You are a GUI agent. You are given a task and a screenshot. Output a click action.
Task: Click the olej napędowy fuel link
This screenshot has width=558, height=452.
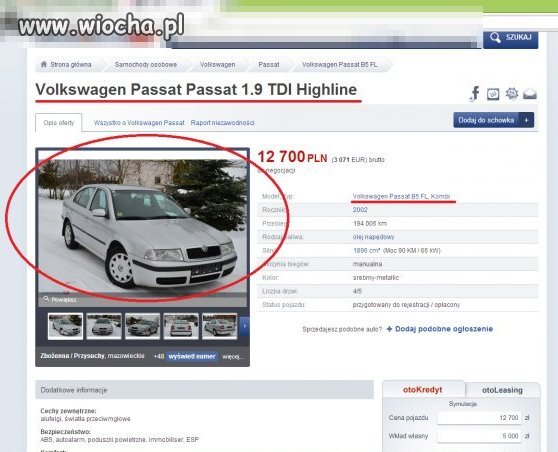[373, 237]
